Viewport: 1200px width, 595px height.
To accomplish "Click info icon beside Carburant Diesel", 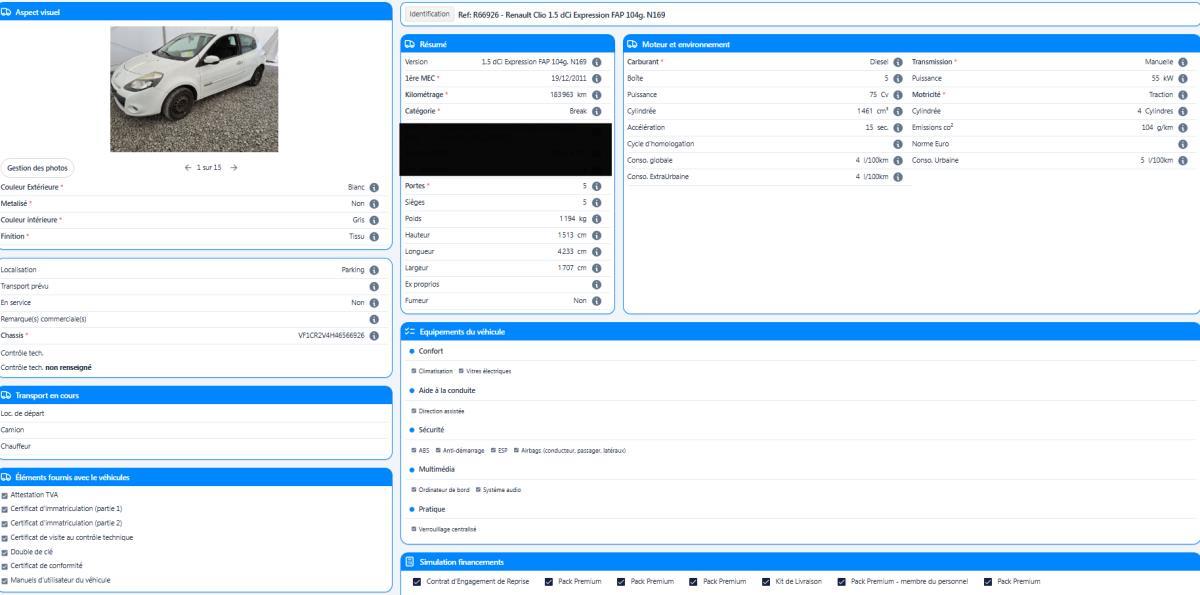I will tap(897, 62).
